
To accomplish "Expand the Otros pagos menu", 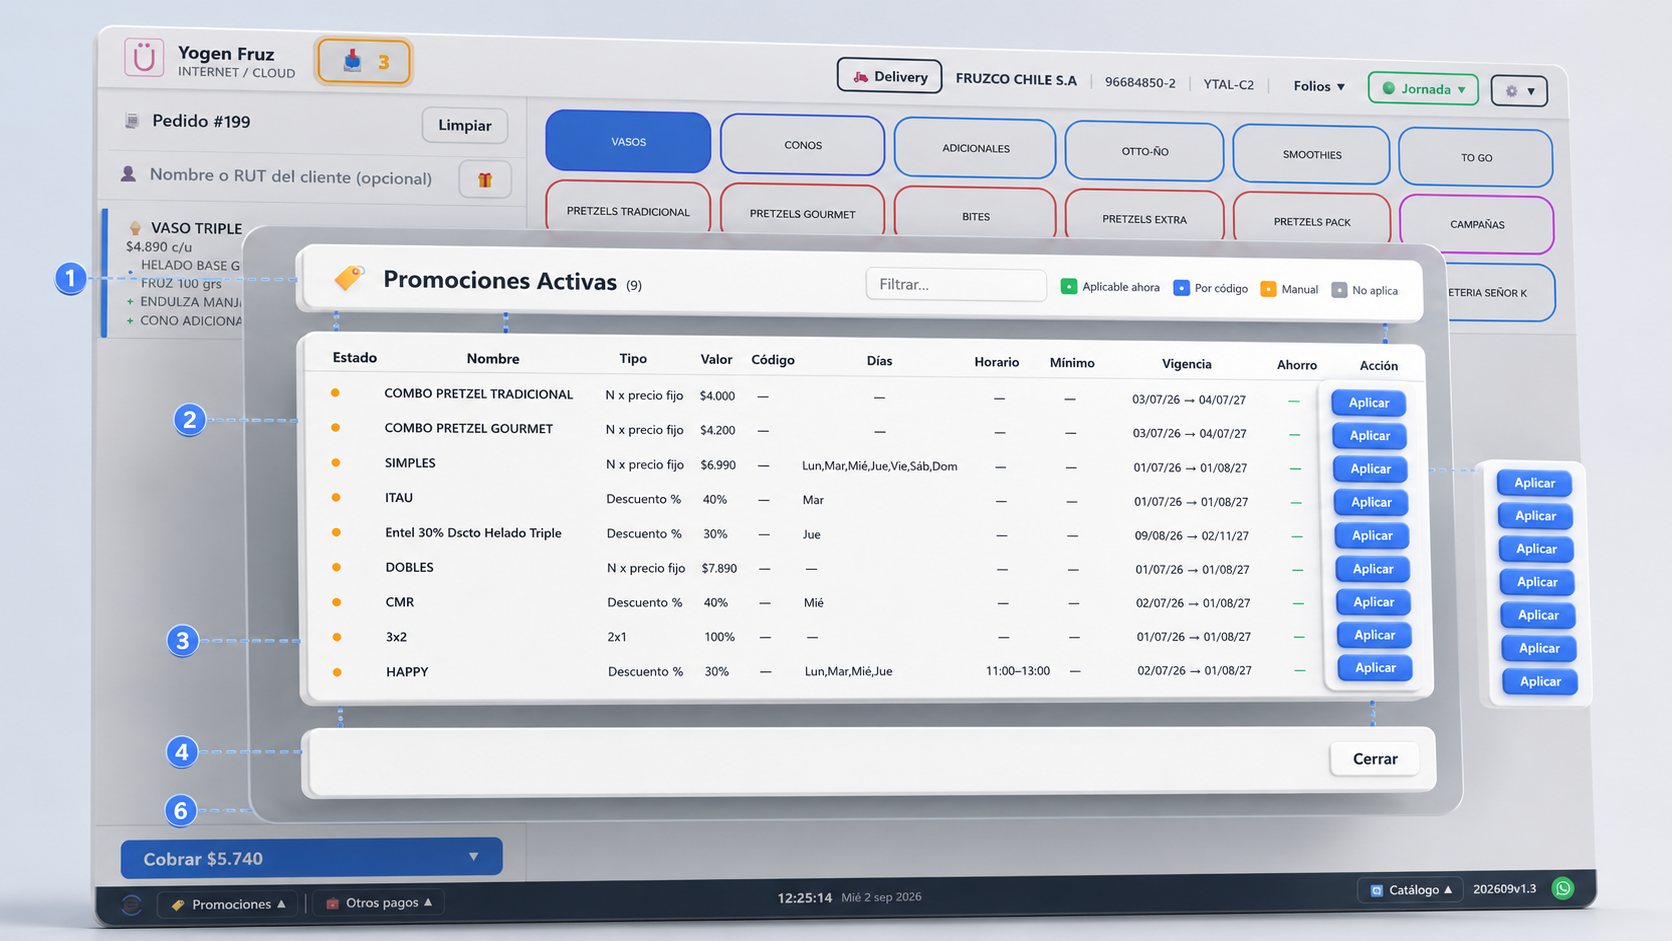I will click(380, 903).
